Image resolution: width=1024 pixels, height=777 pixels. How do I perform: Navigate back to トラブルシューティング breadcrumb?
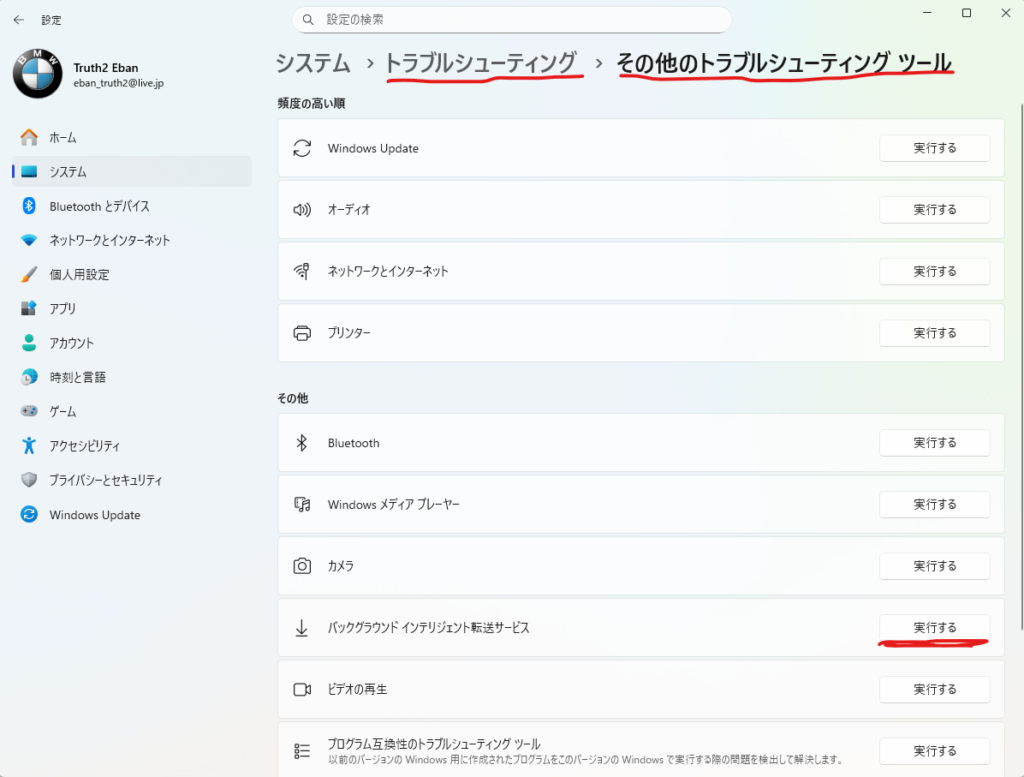point(481,63)
